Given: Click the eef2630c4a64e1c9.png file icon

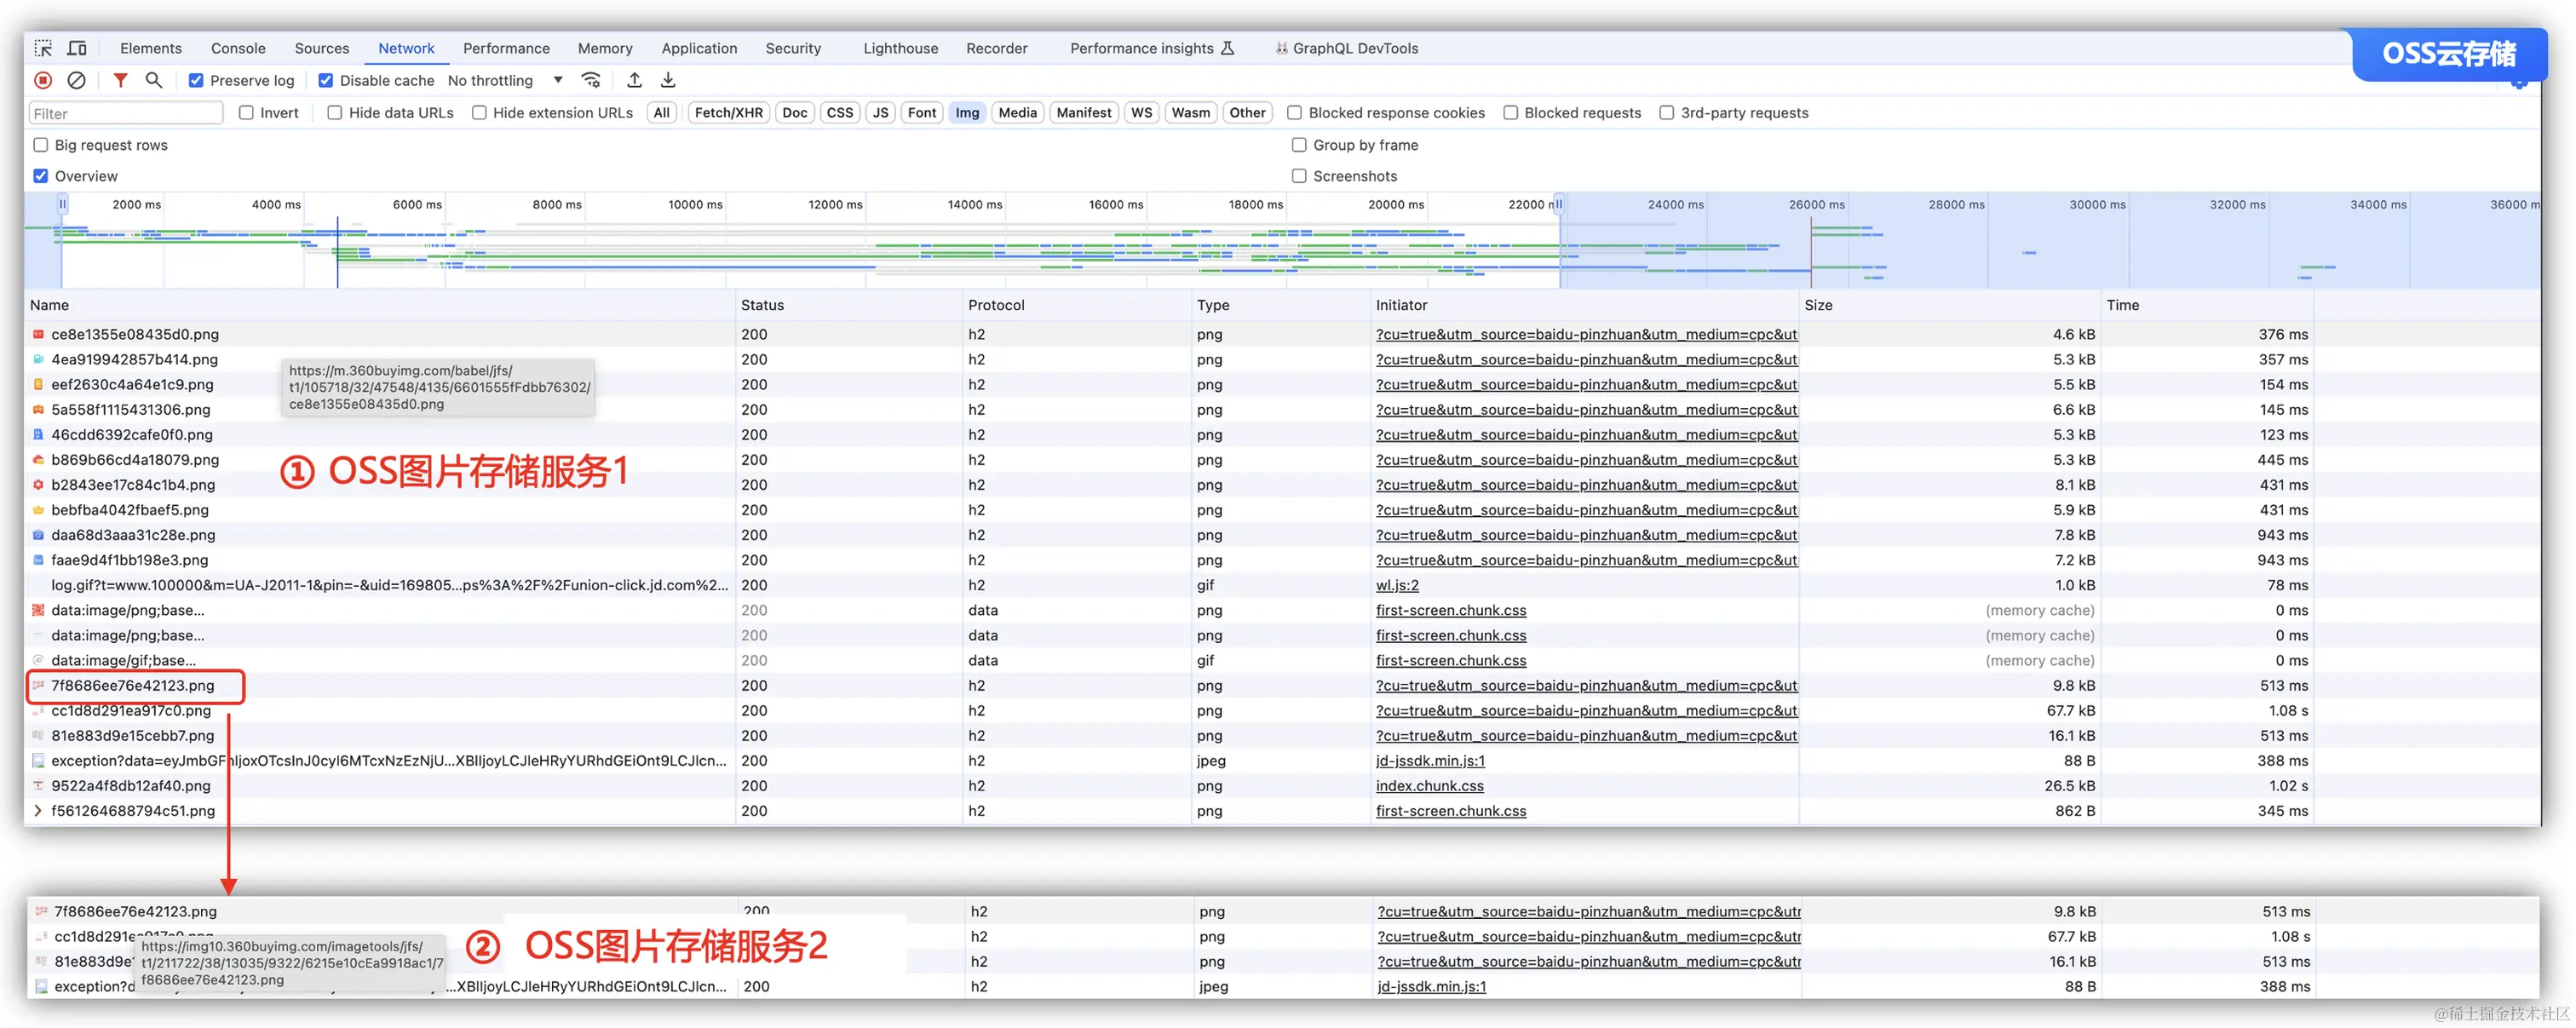Looking at the screenshot, I should coord(38,384).
